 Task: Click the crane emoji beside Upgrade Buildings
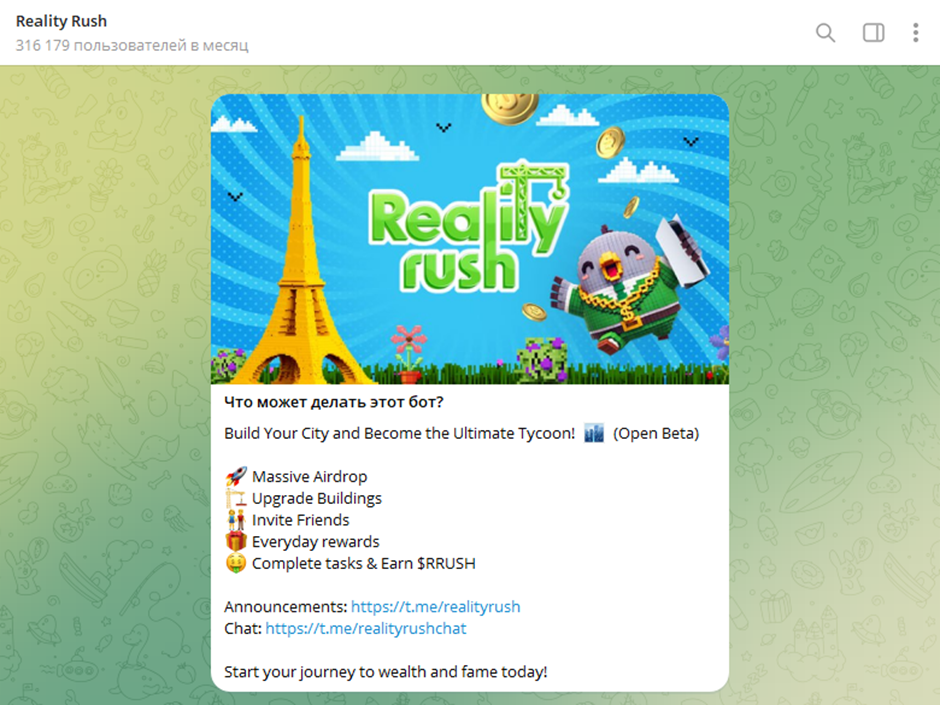click(236, 498)
